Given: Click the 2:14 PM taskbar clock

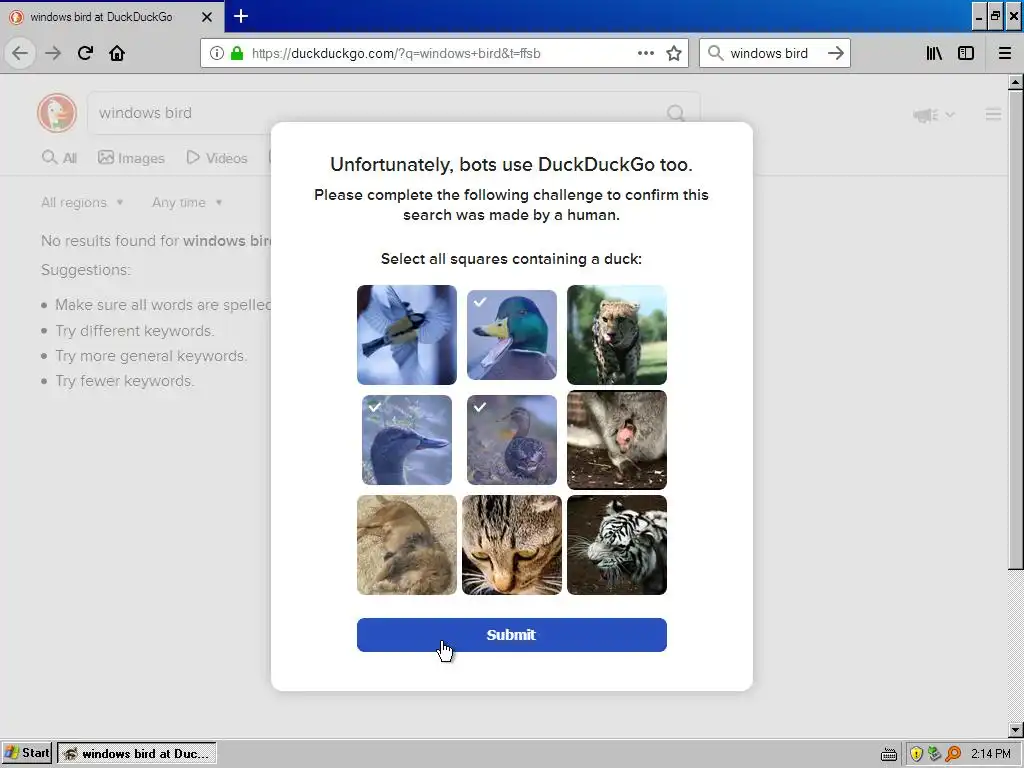Looking at the screenshot, I should coord(991,754).
